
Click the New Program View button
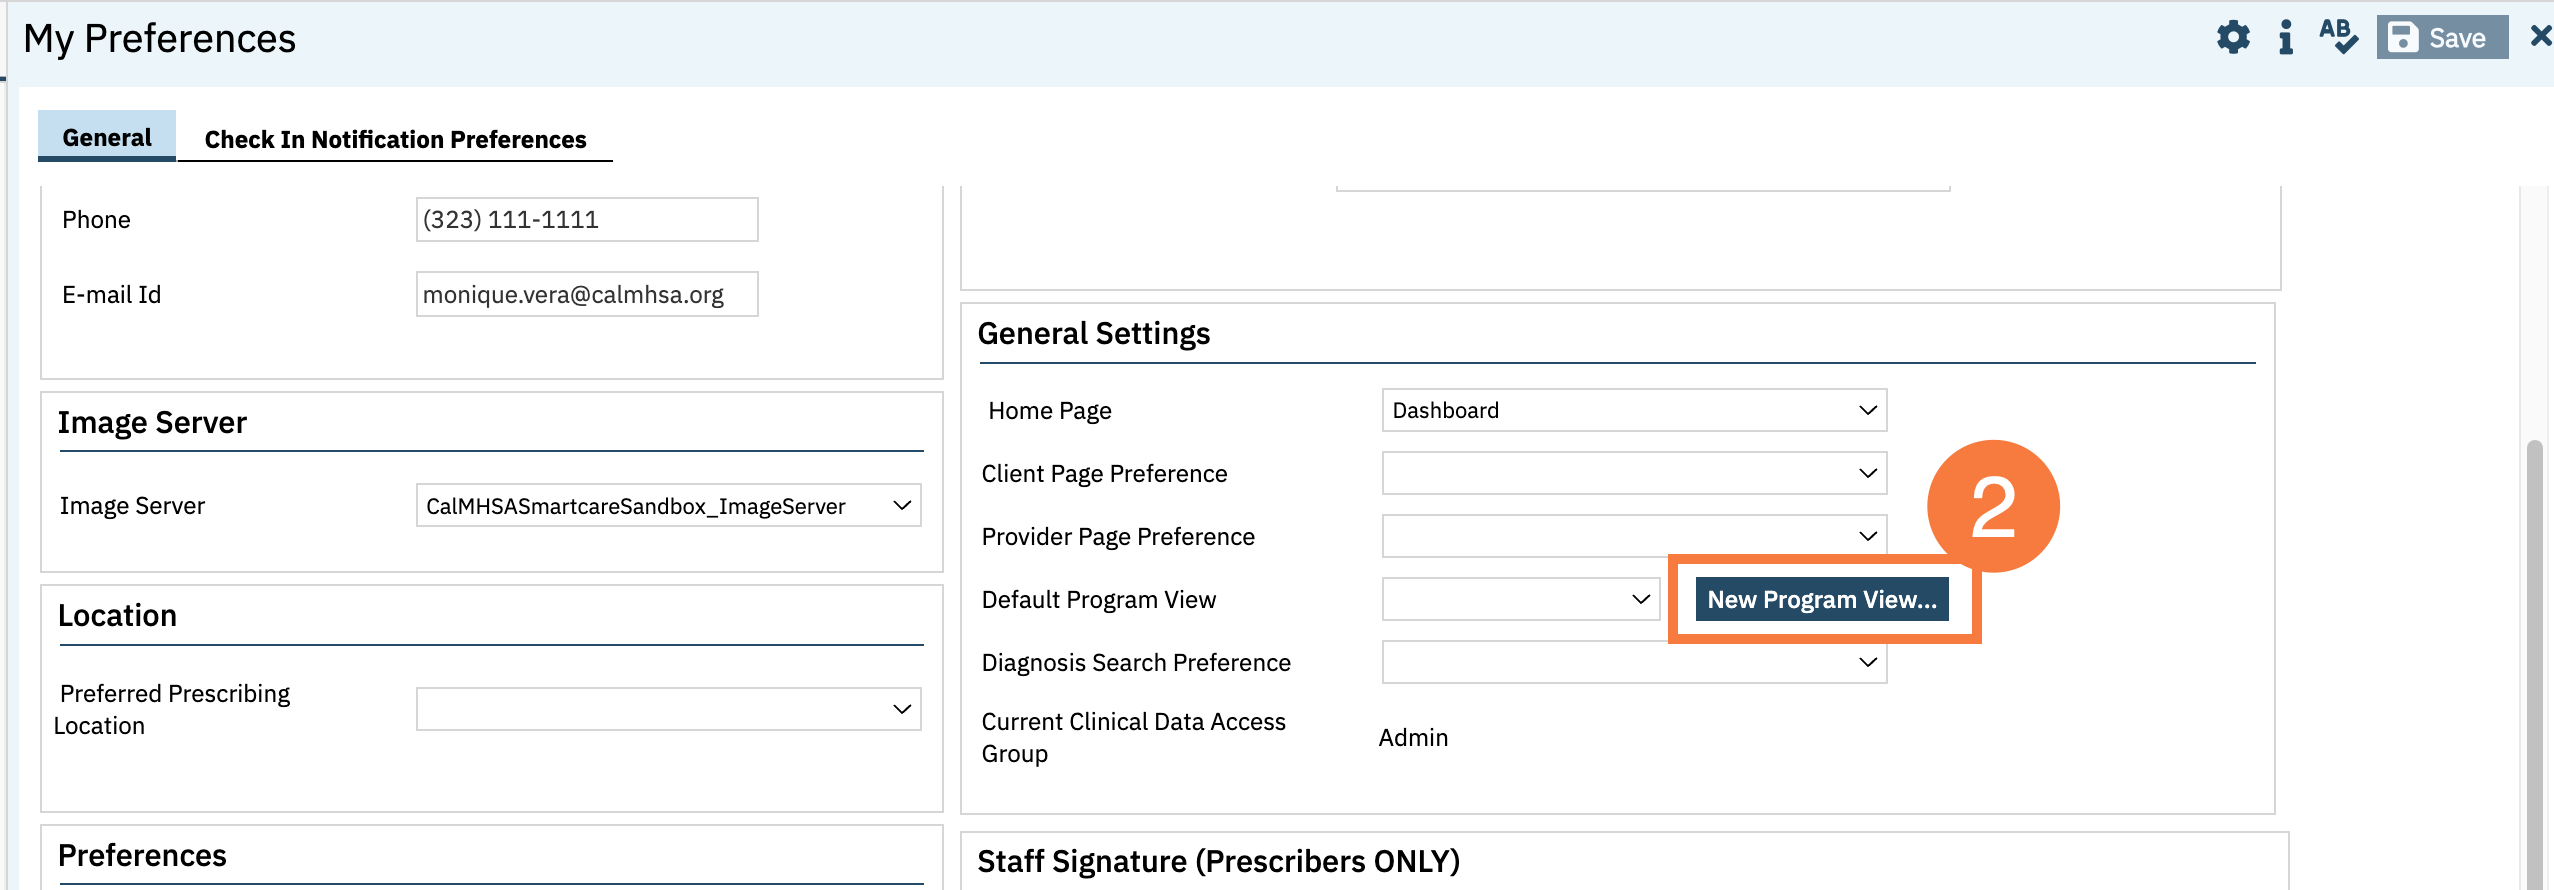click(x=1821, y=599)
